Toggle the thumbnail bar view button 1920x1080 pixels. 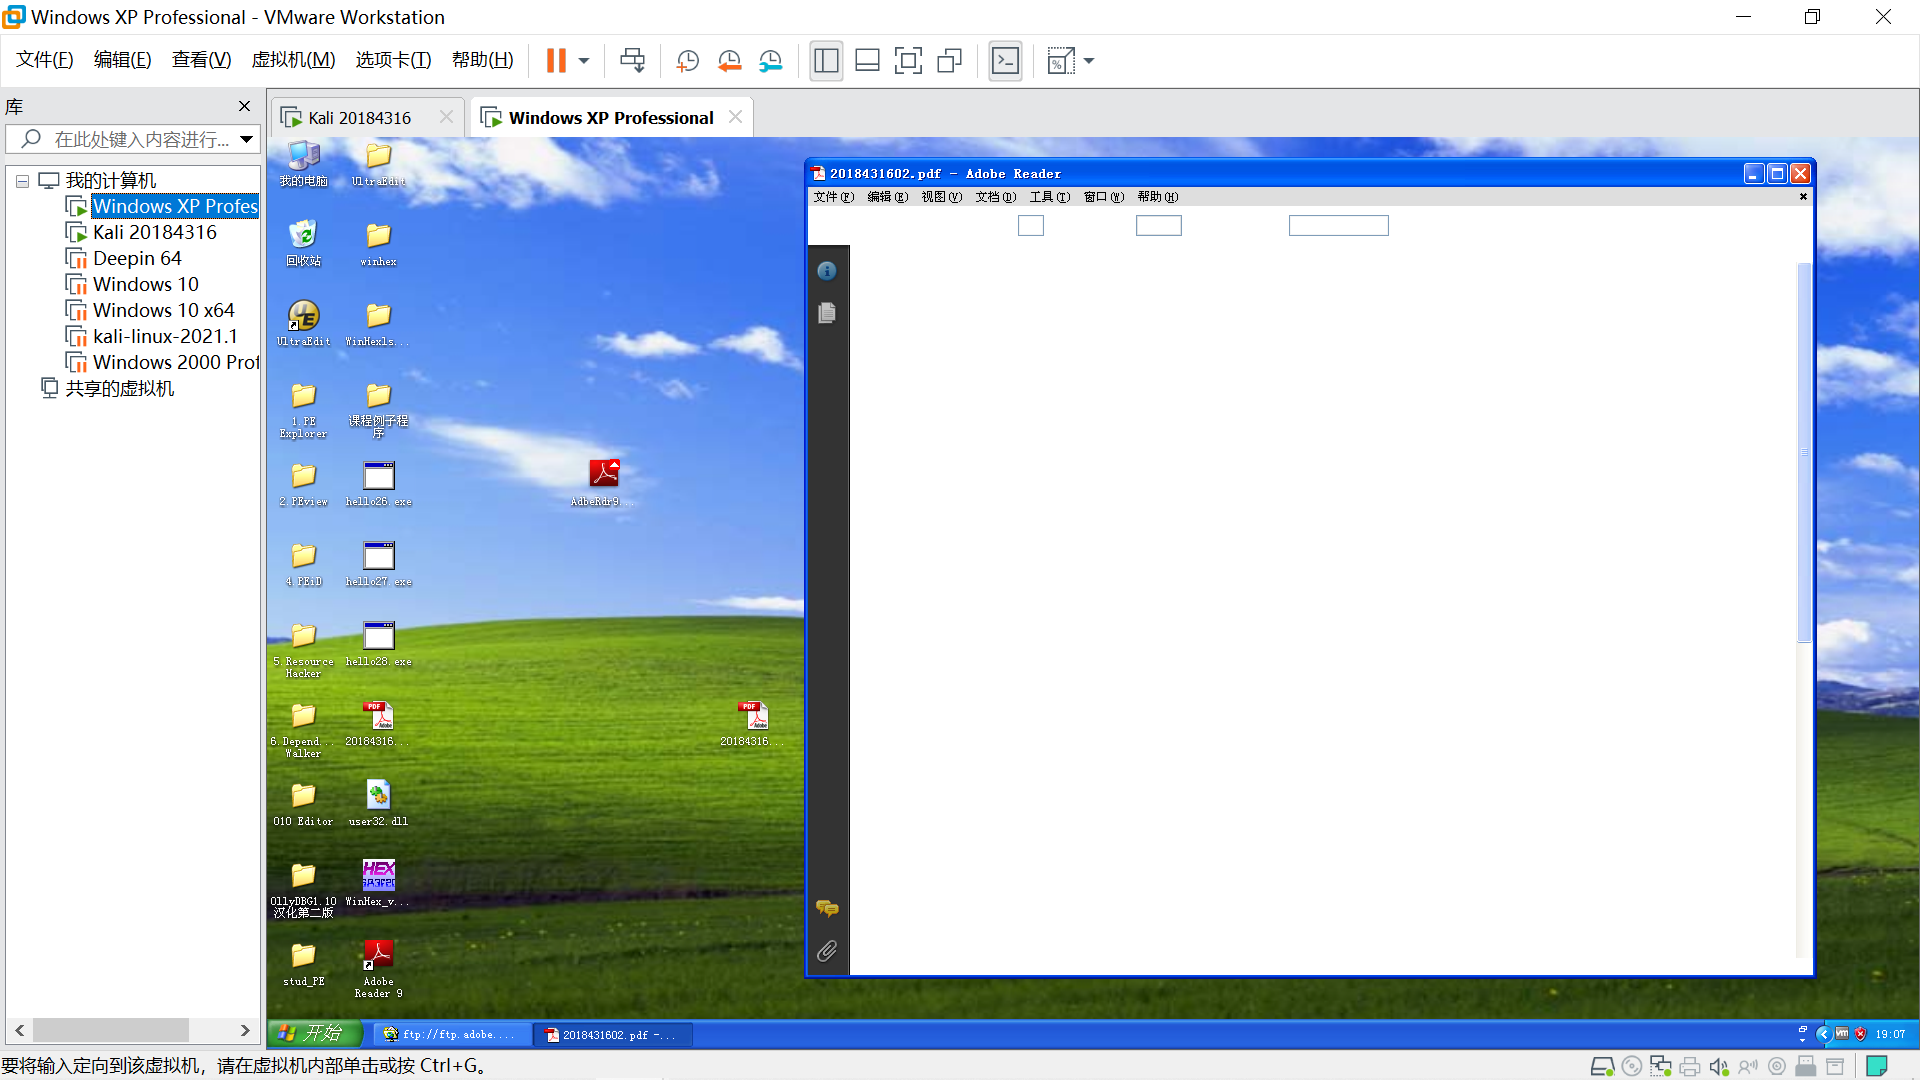tap(867, 61)
